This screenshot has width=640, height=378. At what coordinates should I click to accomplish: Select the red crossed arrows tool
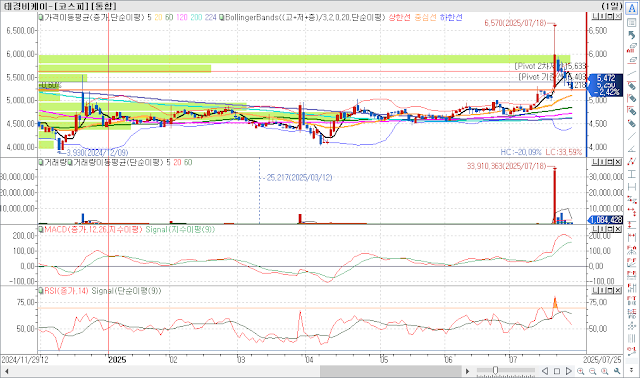pyautogui.click(x=631, y=212)
